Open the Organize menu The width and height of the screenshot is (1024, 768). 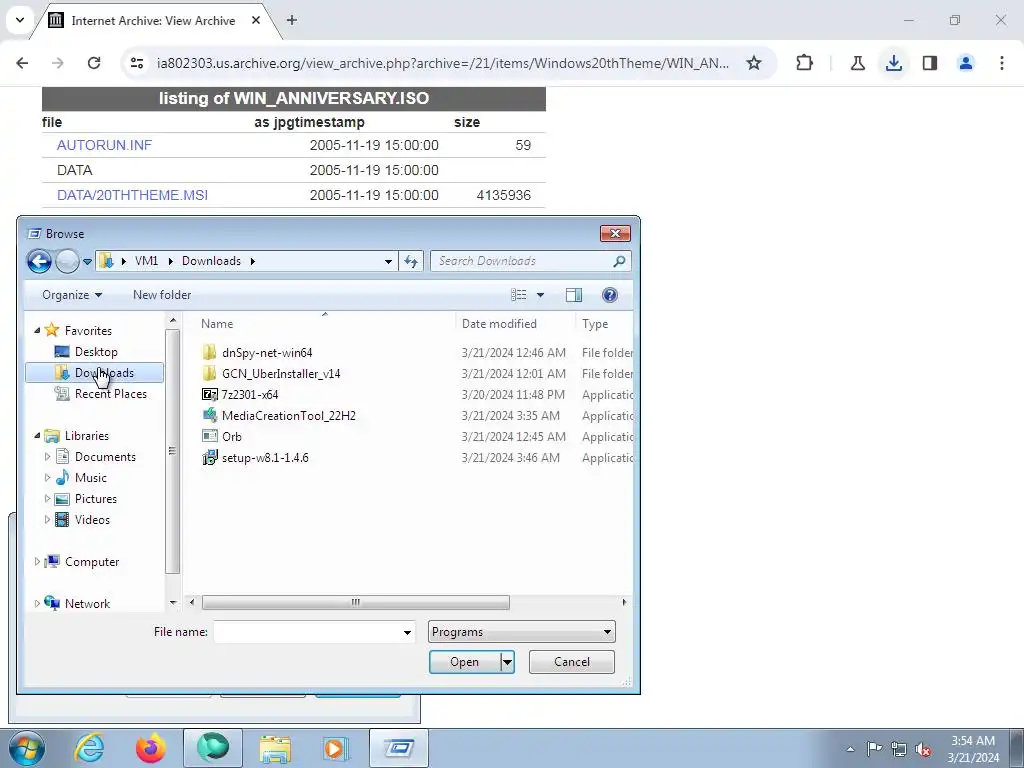(x=72, y=295)
